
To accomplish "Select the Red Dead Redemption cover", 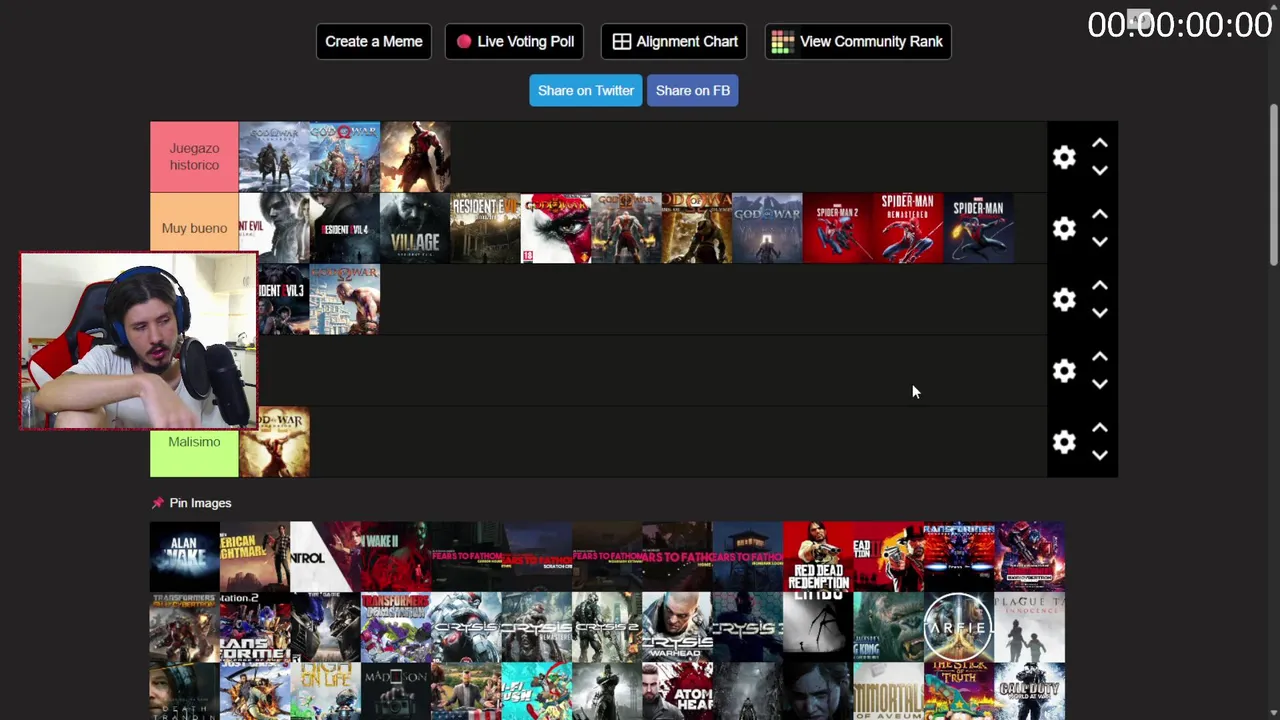I will pos(818,557).
